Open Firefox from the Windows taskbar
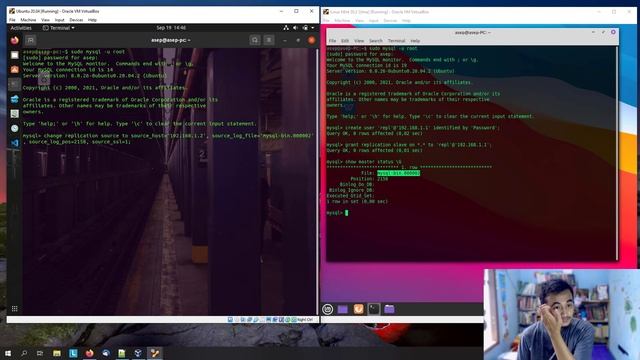The width and height of the screenshot is (640, 360). 89,353
